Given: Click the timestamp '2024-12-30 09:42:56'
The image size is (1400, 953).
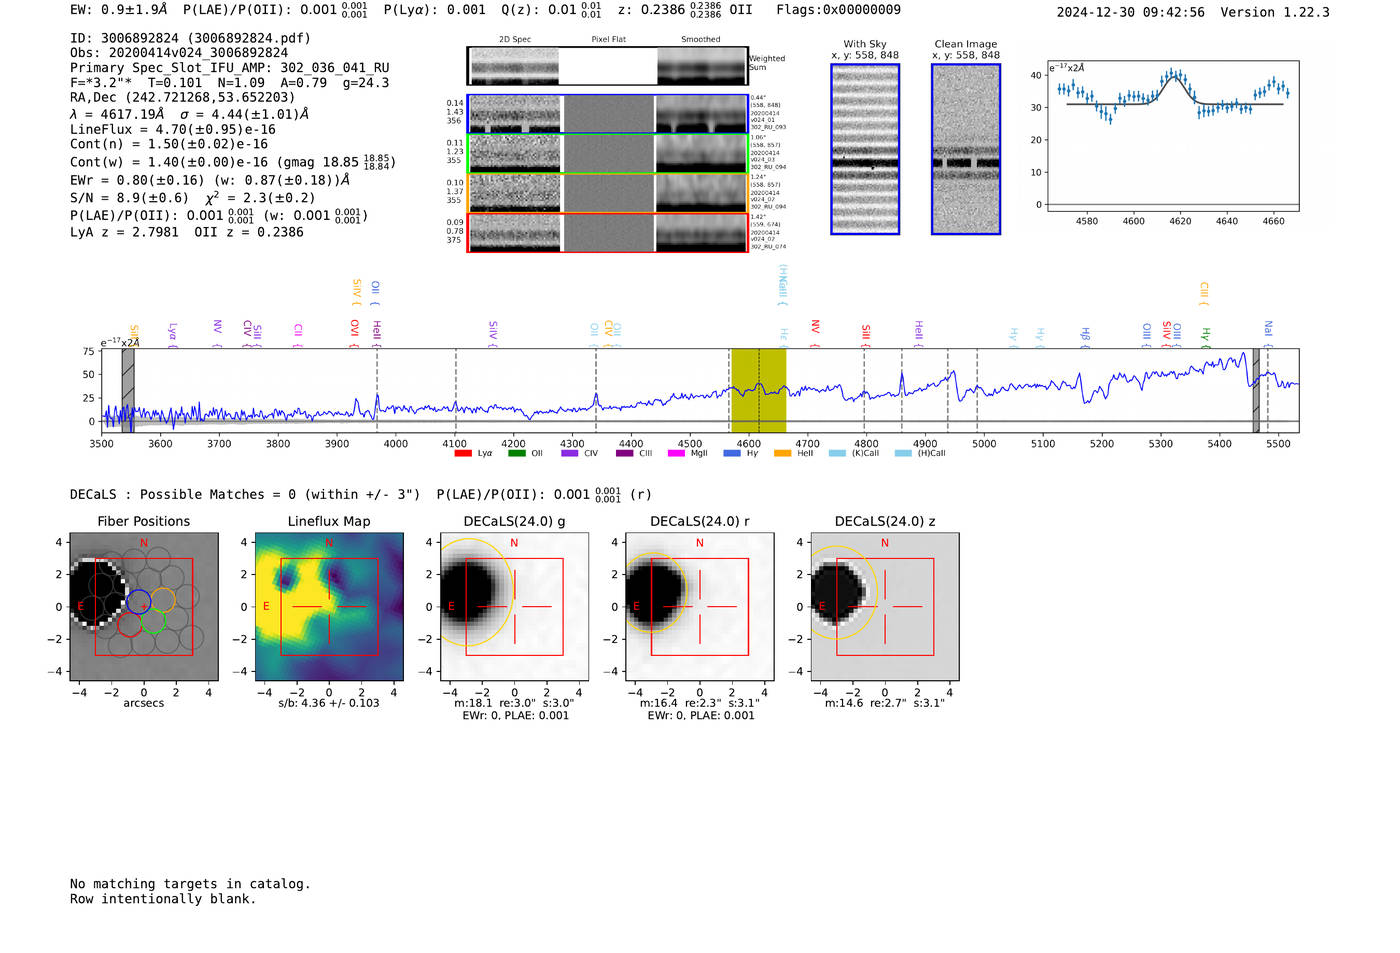Looking at the screenshot, I should point(1131,12).
